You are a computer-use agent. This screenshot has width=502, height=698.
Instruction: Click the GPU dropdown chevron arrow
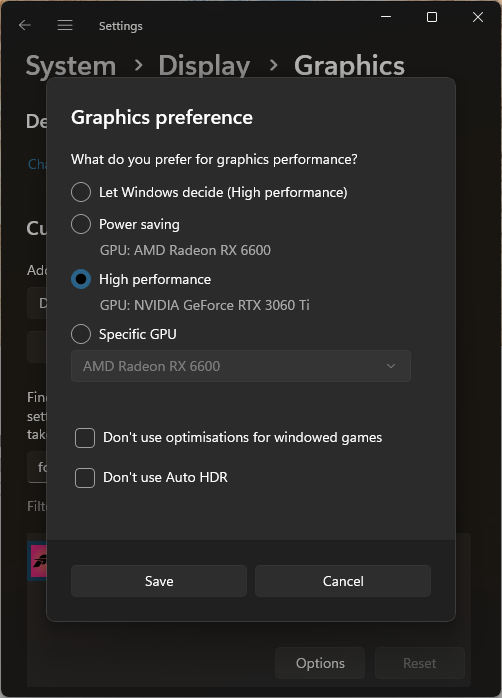[x=391, y=366]
